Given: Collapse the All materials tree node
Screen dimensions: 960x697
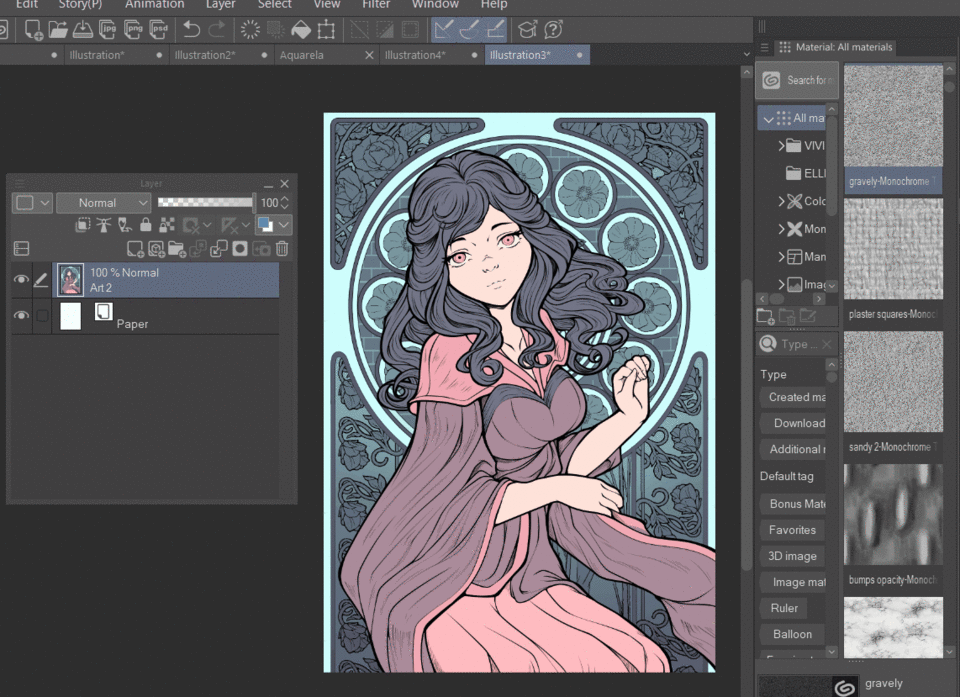Looking at the screenshot, I should [768, 119].
